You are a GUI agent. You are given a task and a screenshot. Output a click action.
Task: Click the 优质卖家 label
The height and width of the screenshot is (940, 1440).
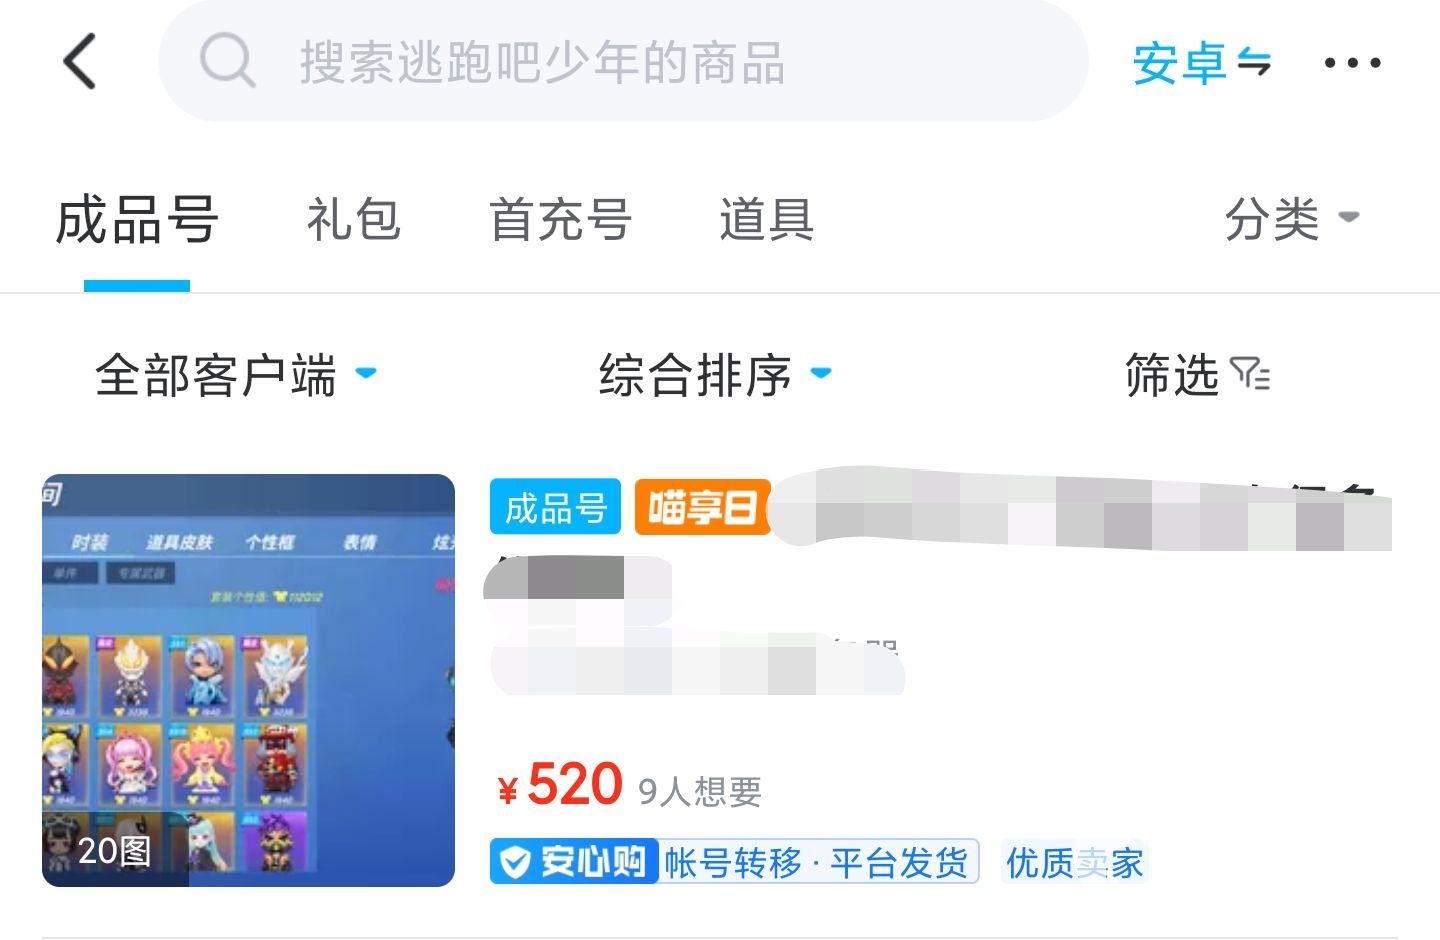pyautogui.click(x=1074, y=862)
